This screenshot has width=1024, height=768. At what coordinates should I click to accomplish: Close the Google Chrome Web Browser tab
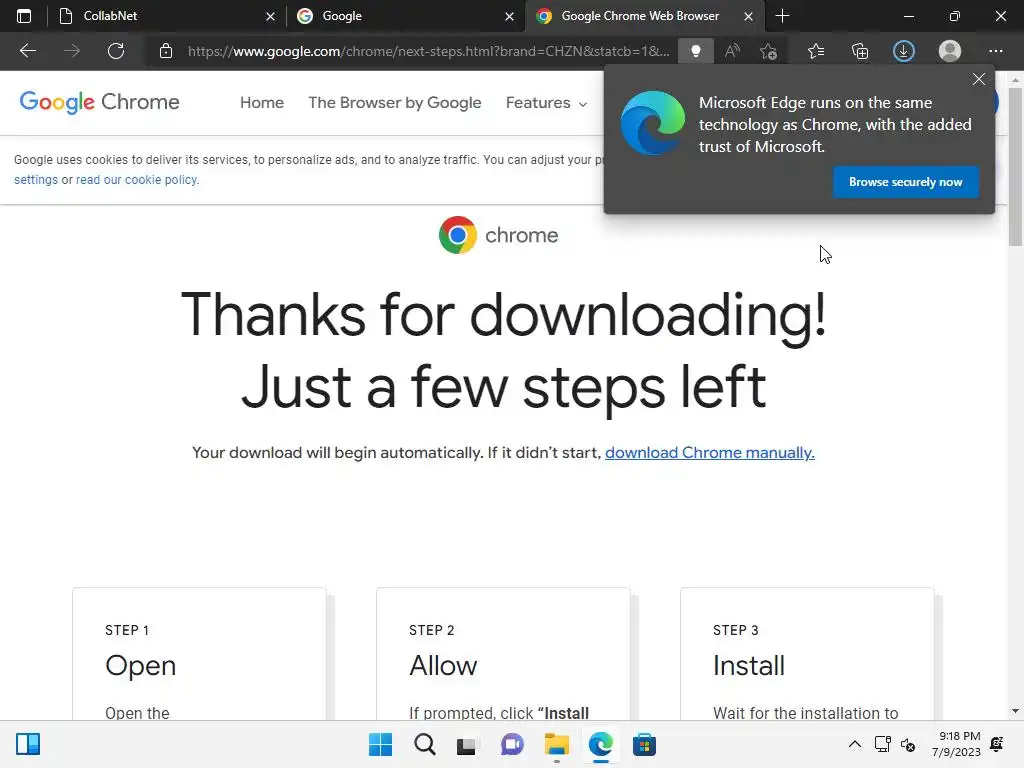(x=748, y=16)
